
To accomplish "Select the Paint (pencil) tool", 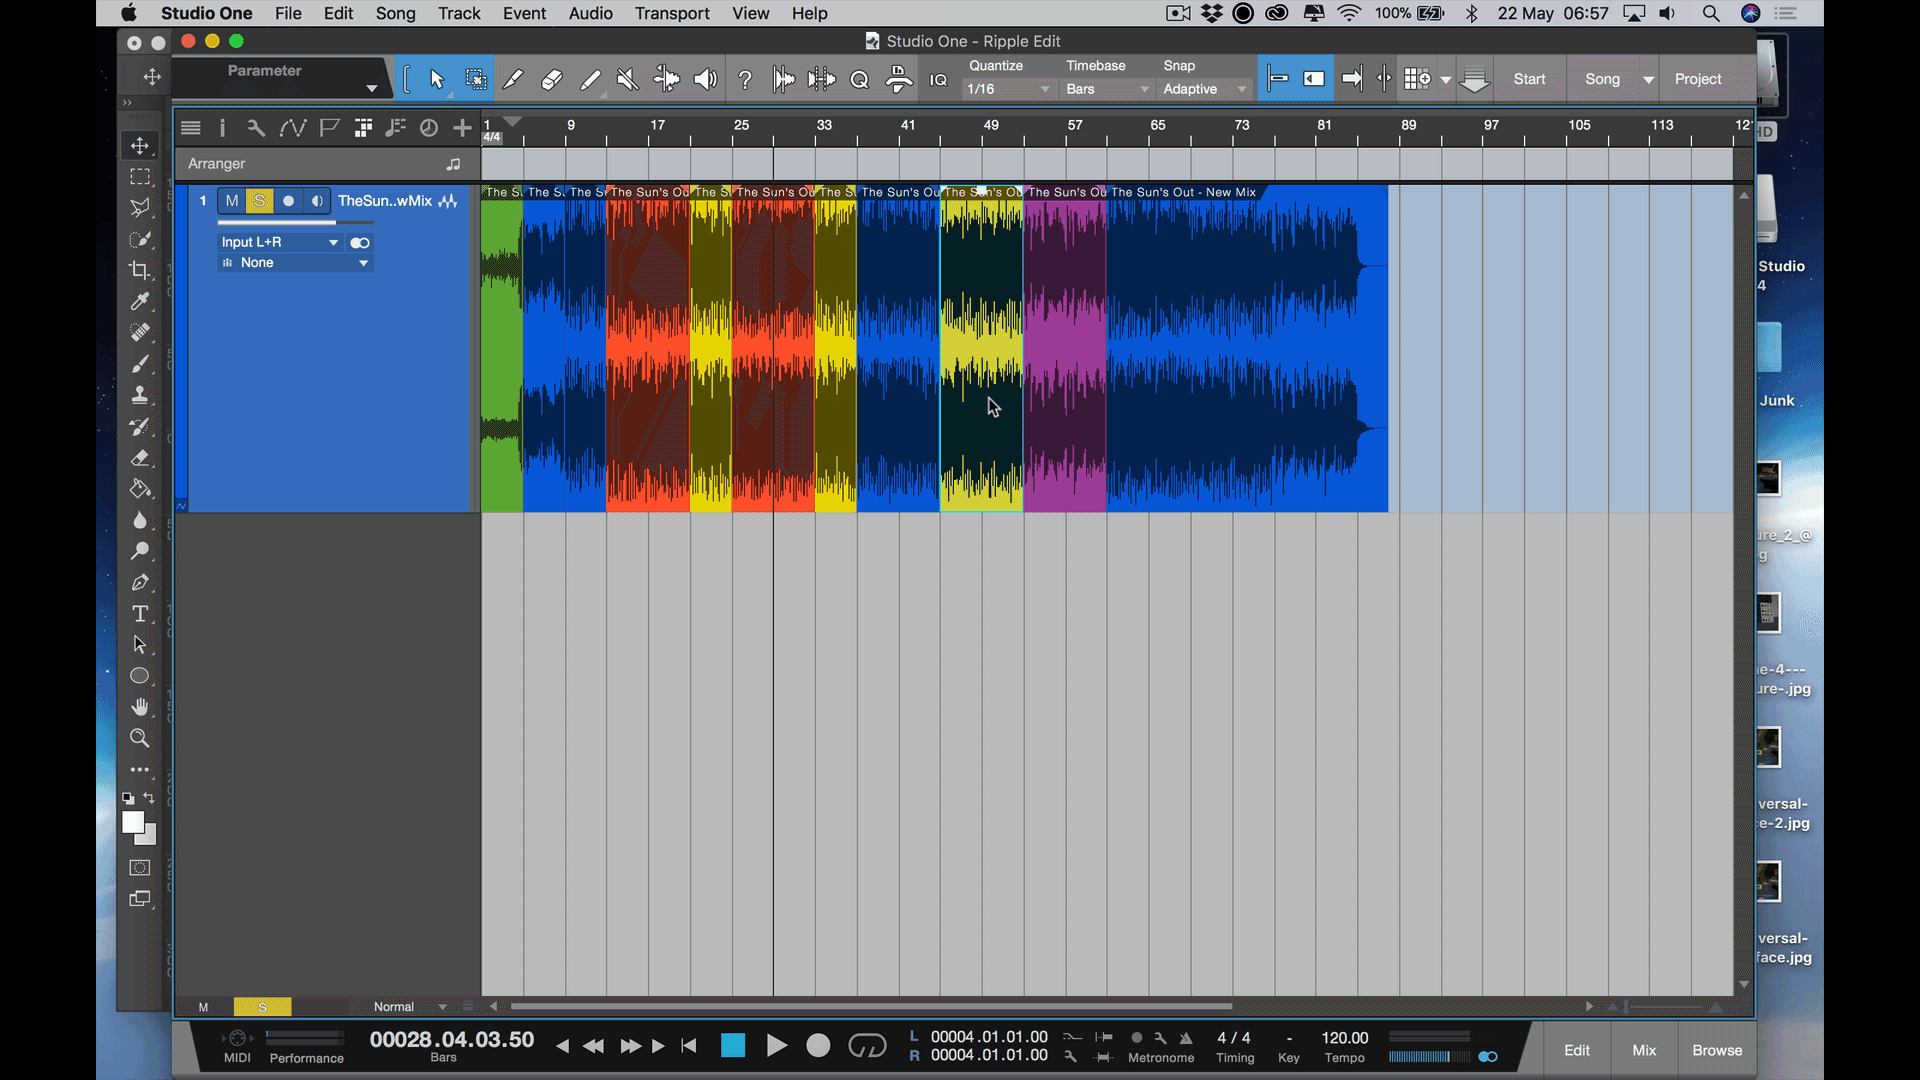I will (590, 80).
